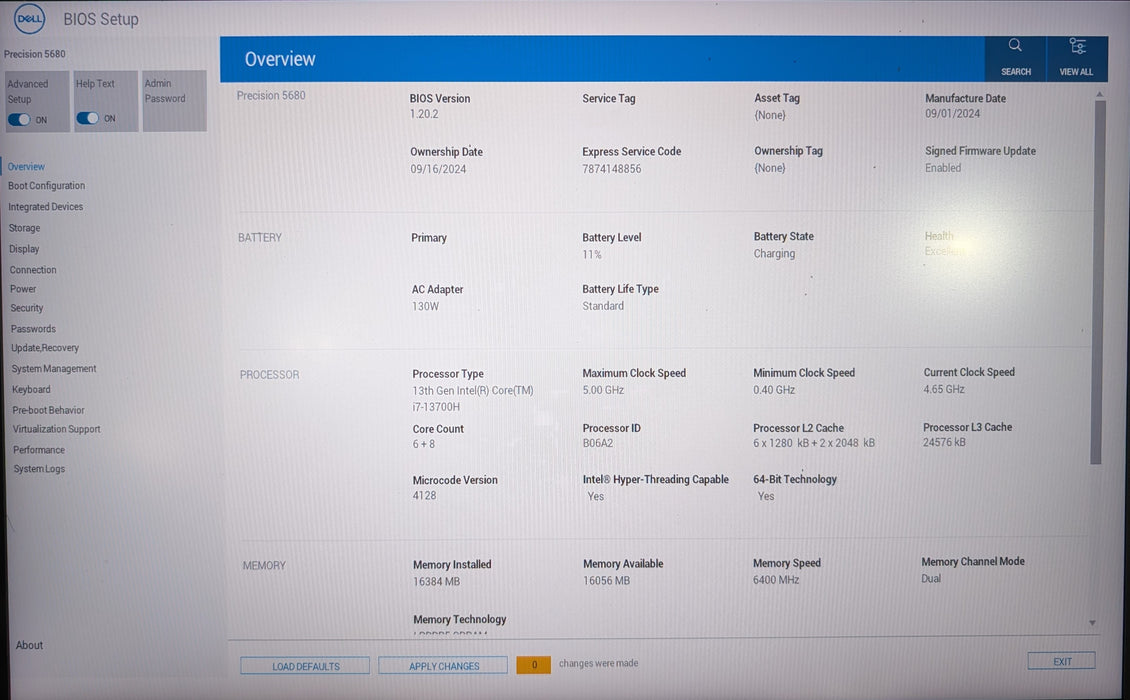Click the Processor Type i7-13700H text
1130x700 pixels.
[436, 407]
